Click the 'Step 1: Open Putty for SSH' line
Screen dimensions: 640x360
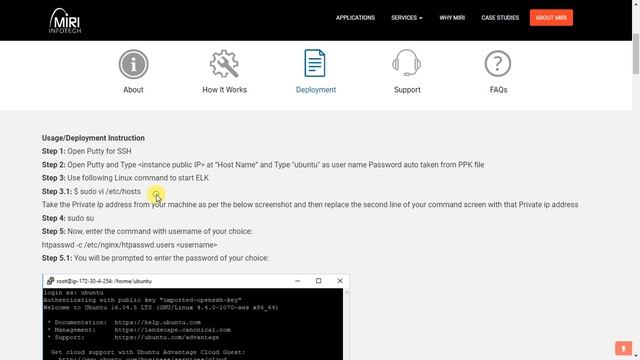[87, 151]
